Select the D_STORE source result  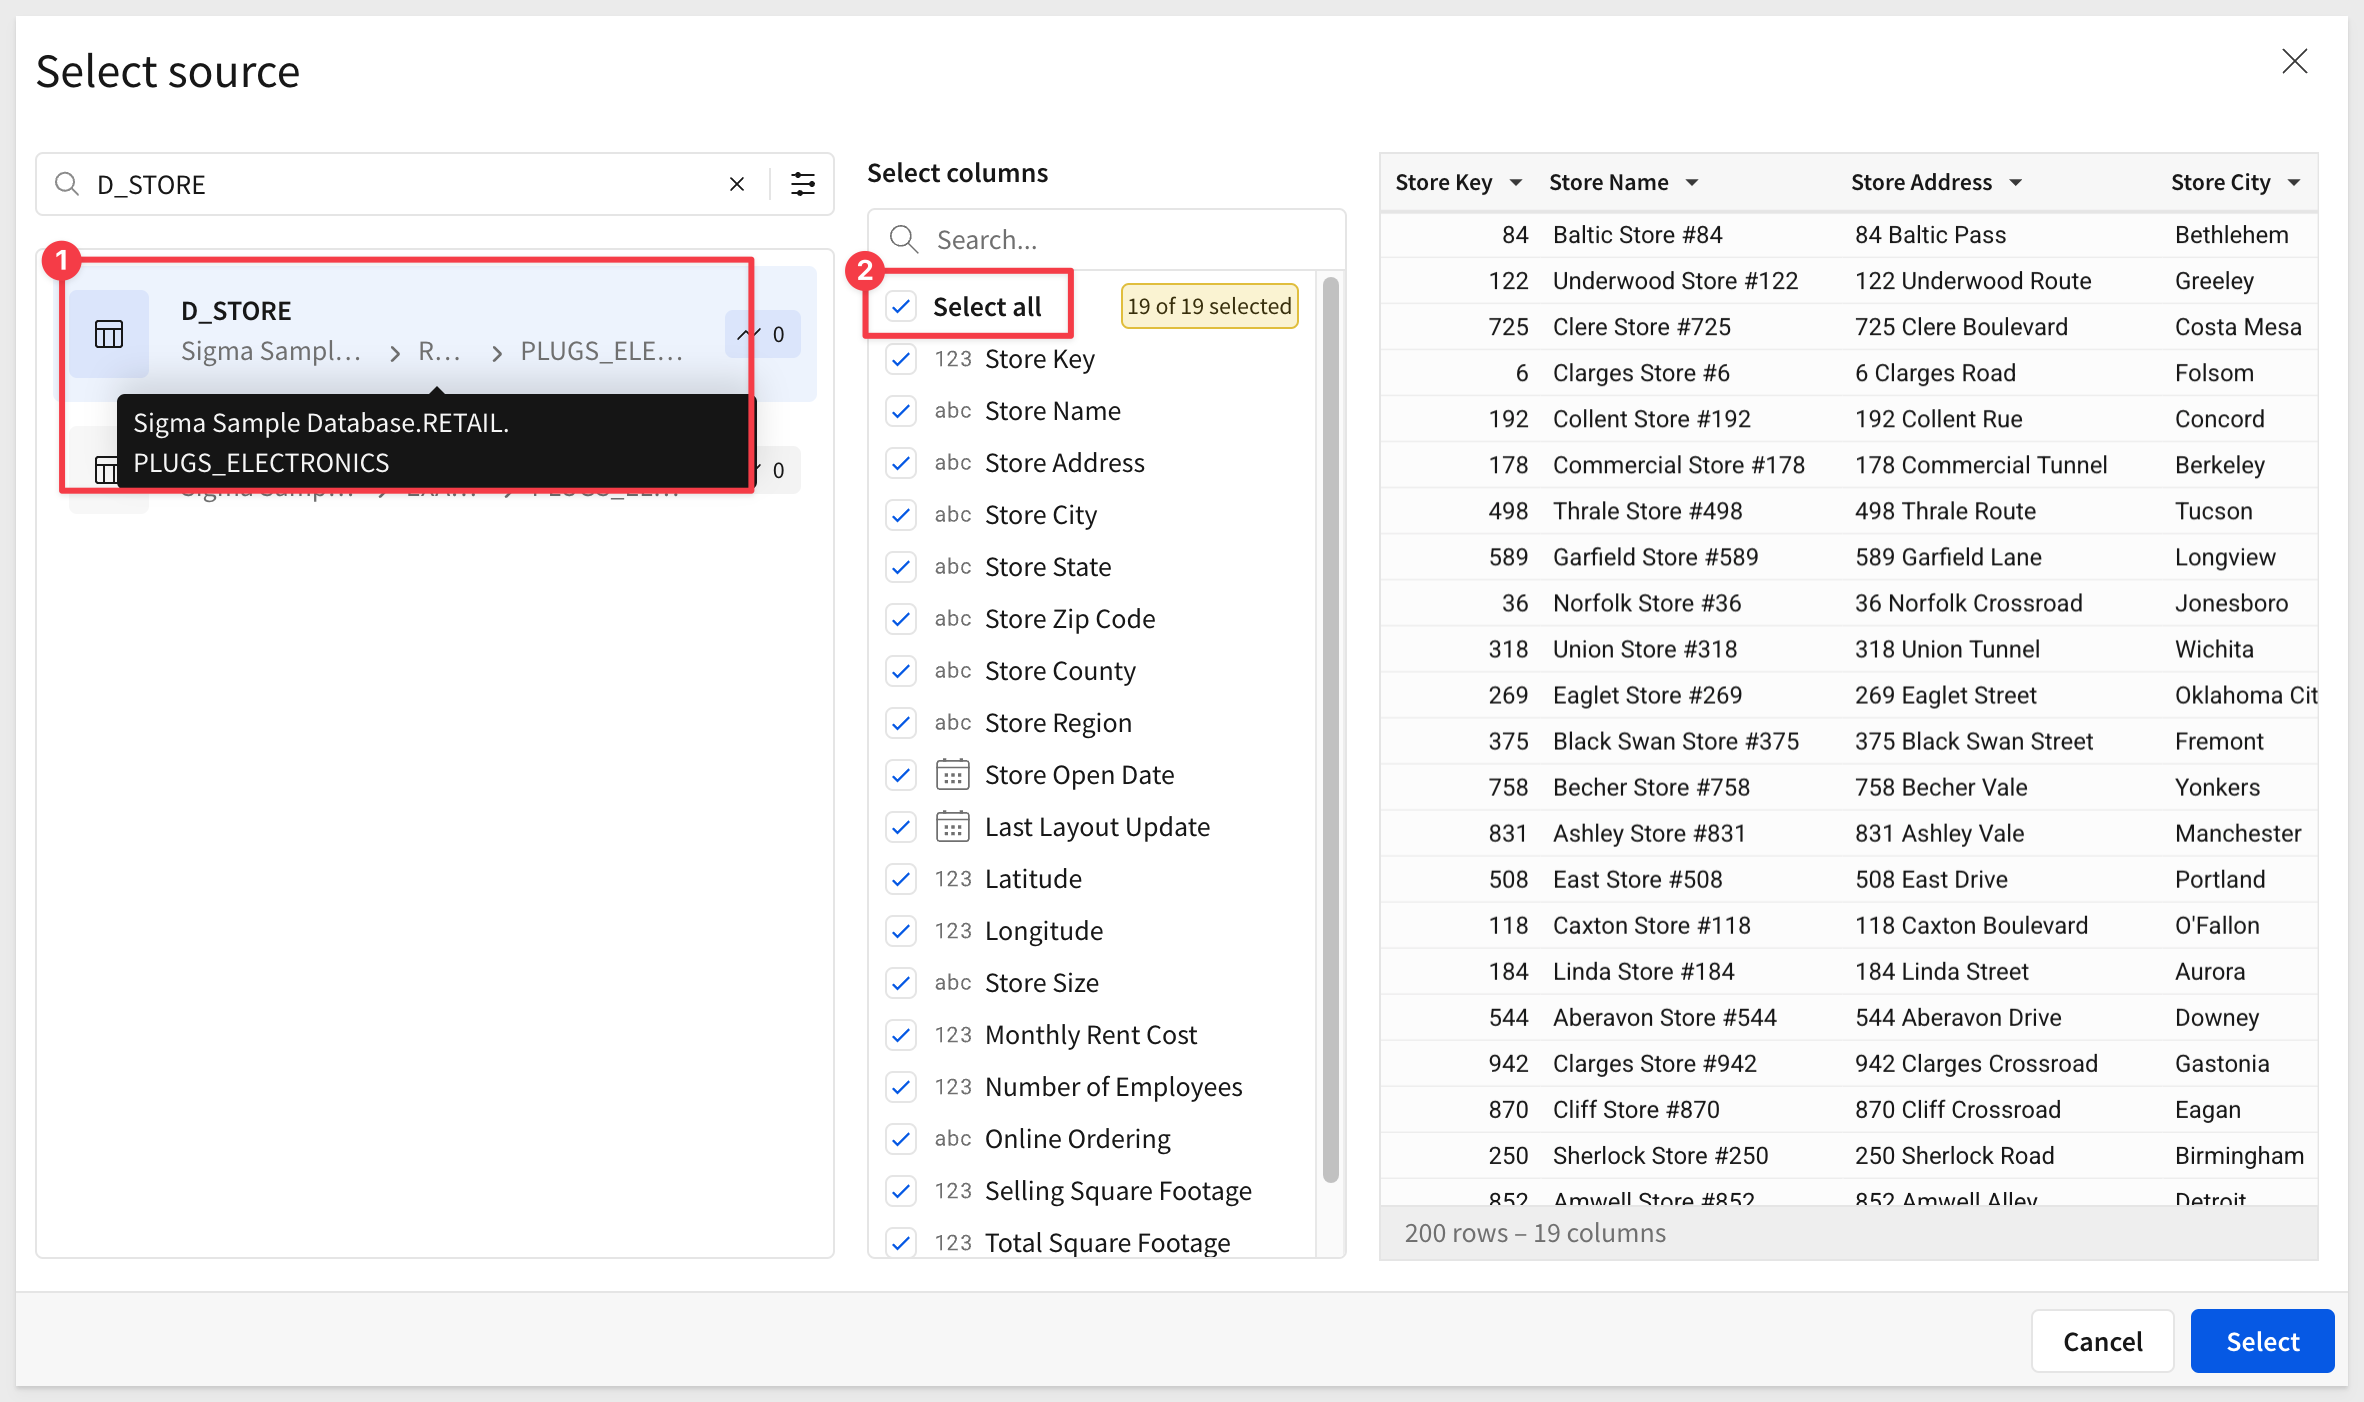tap(435, 334)
